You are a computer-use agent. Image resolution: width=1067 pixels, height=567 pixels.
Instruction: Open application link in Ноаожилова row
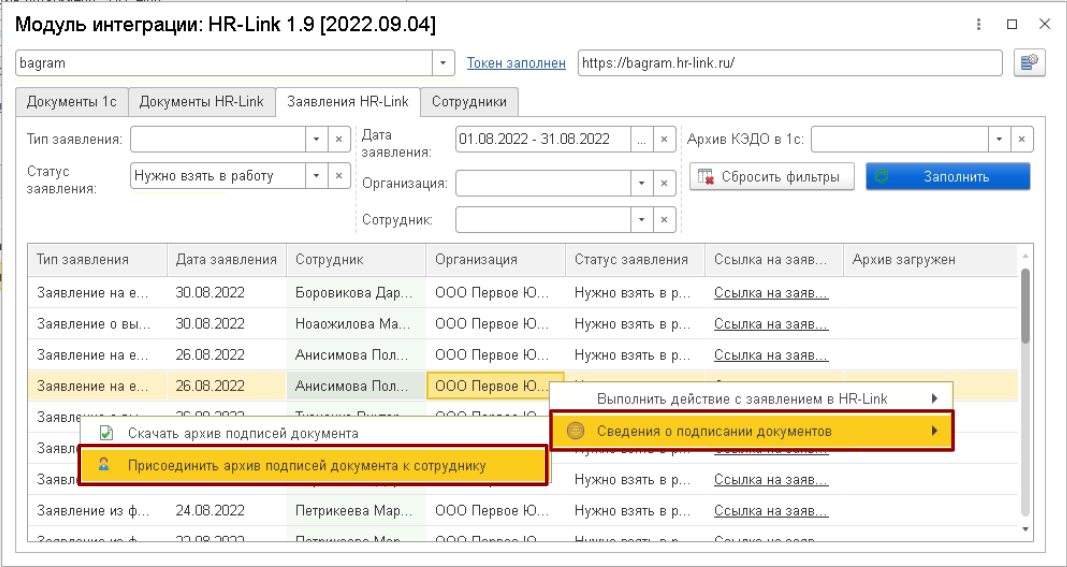coord(772,324)
